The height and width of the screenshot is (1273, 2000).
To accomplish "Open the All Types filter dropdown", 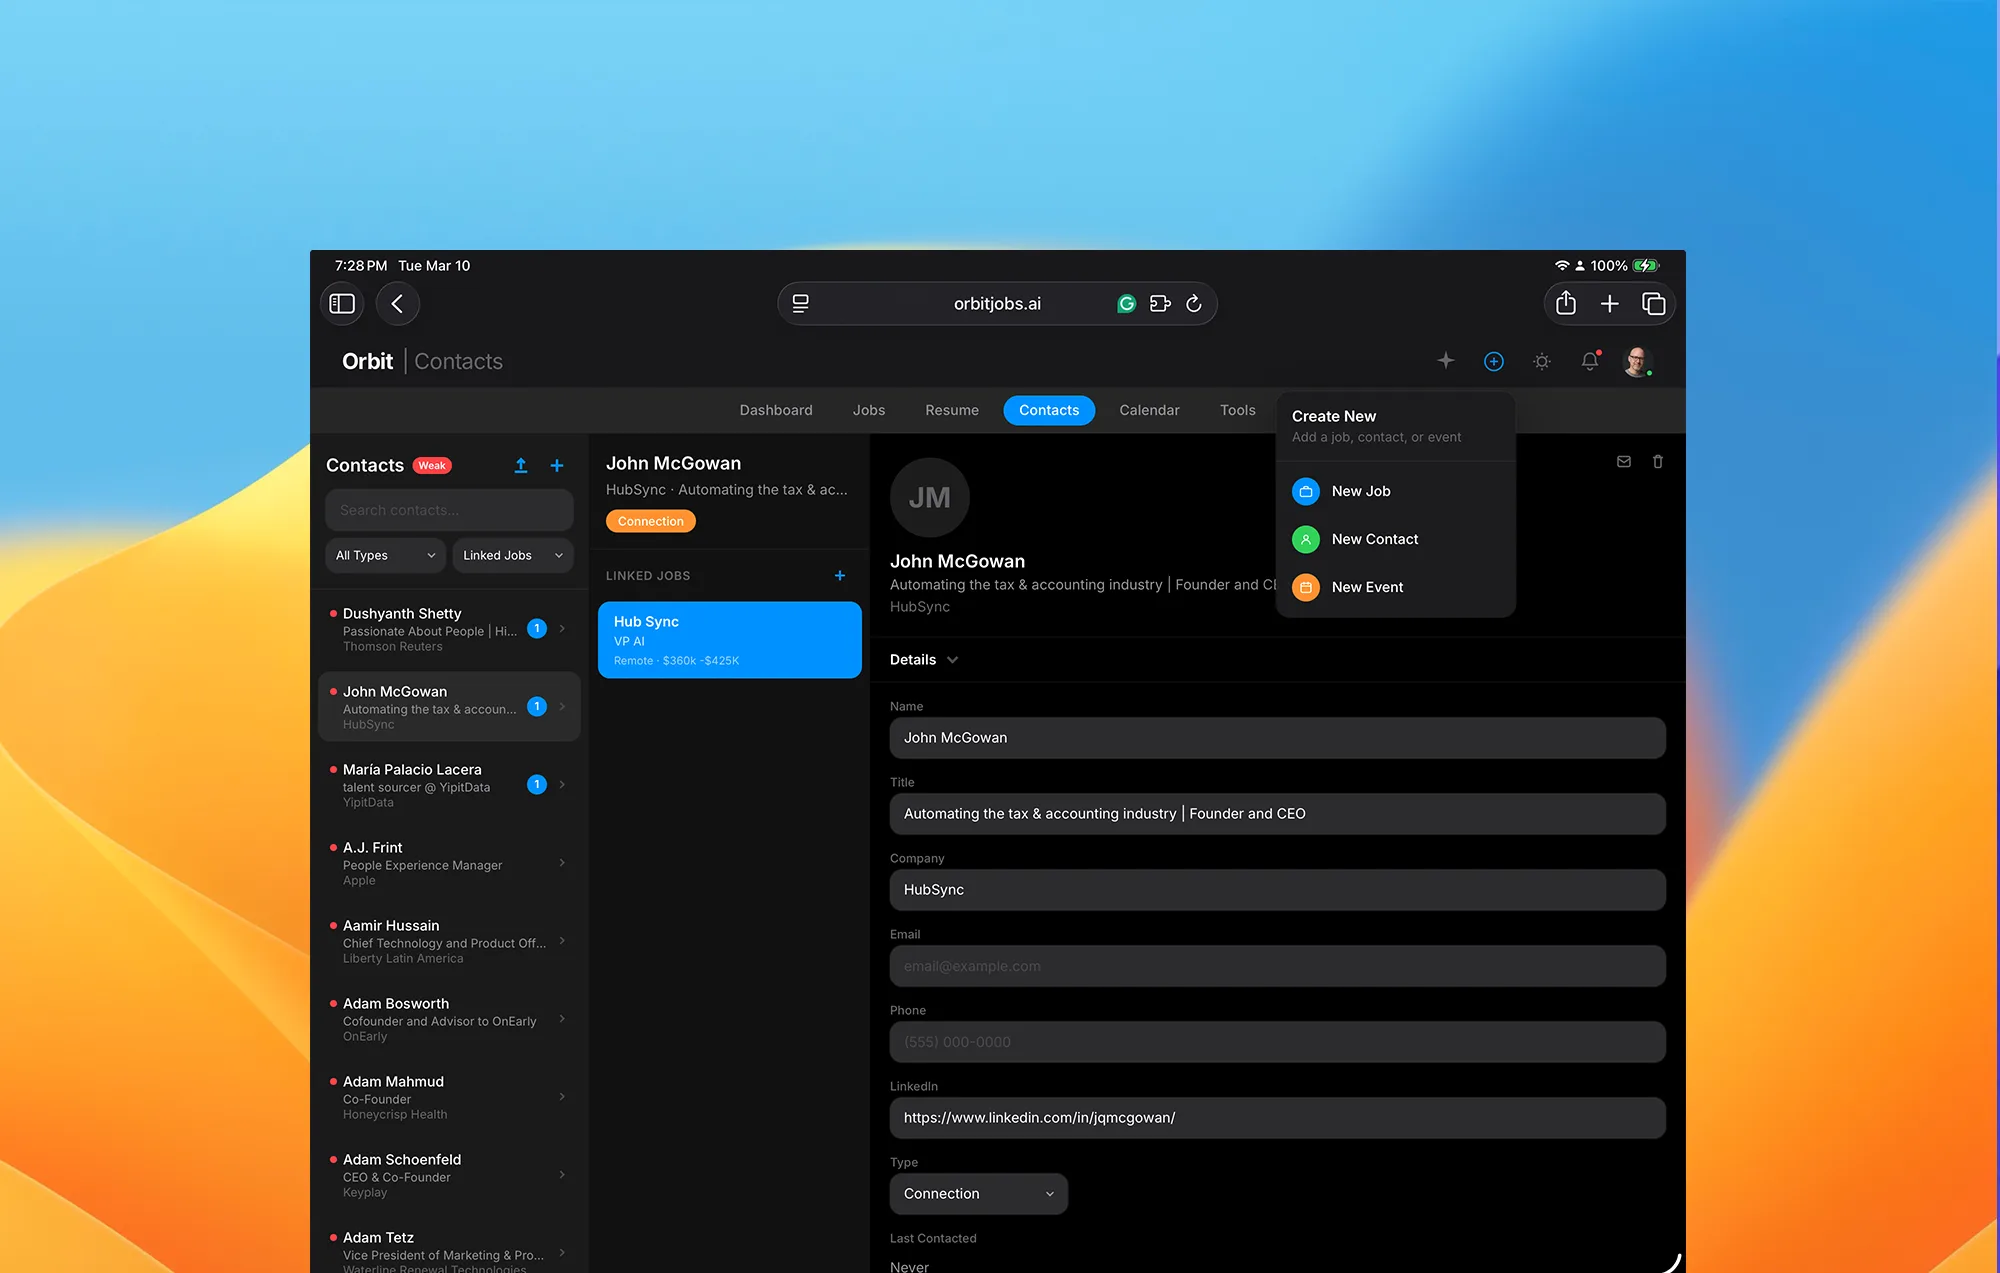I will click(385, 555).
